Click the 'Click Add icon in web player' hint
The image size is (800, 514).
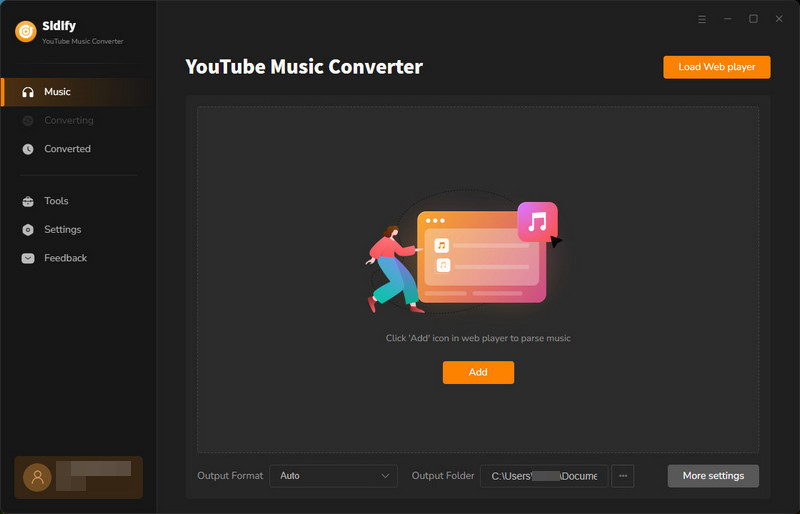point(478,338)
